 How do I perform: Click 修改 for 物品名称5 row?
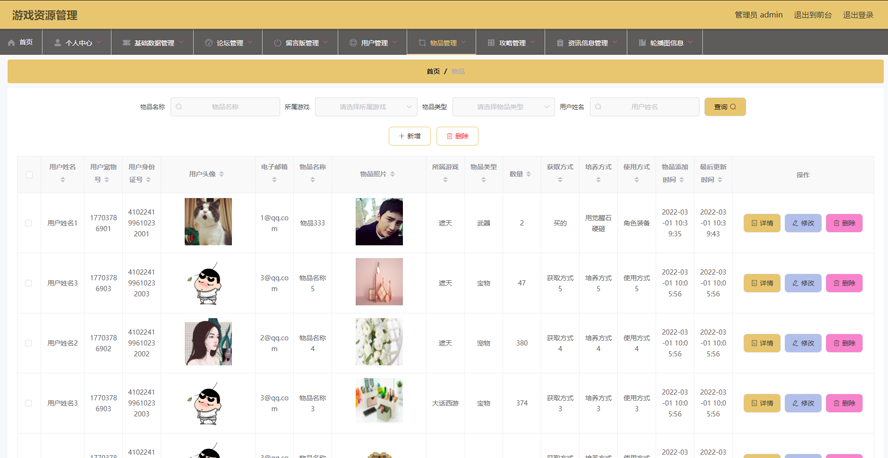pos(803,283)
